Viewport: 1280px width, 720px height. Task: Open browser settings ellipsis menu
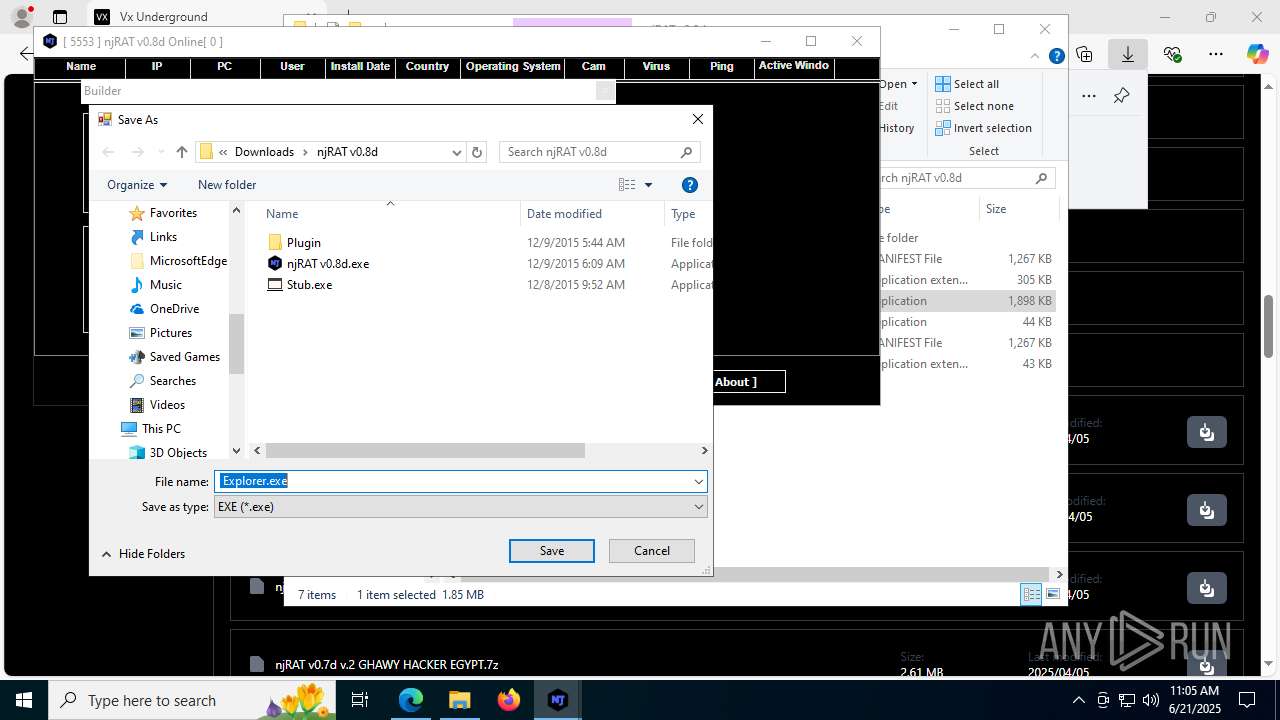tap(1216, 54)
